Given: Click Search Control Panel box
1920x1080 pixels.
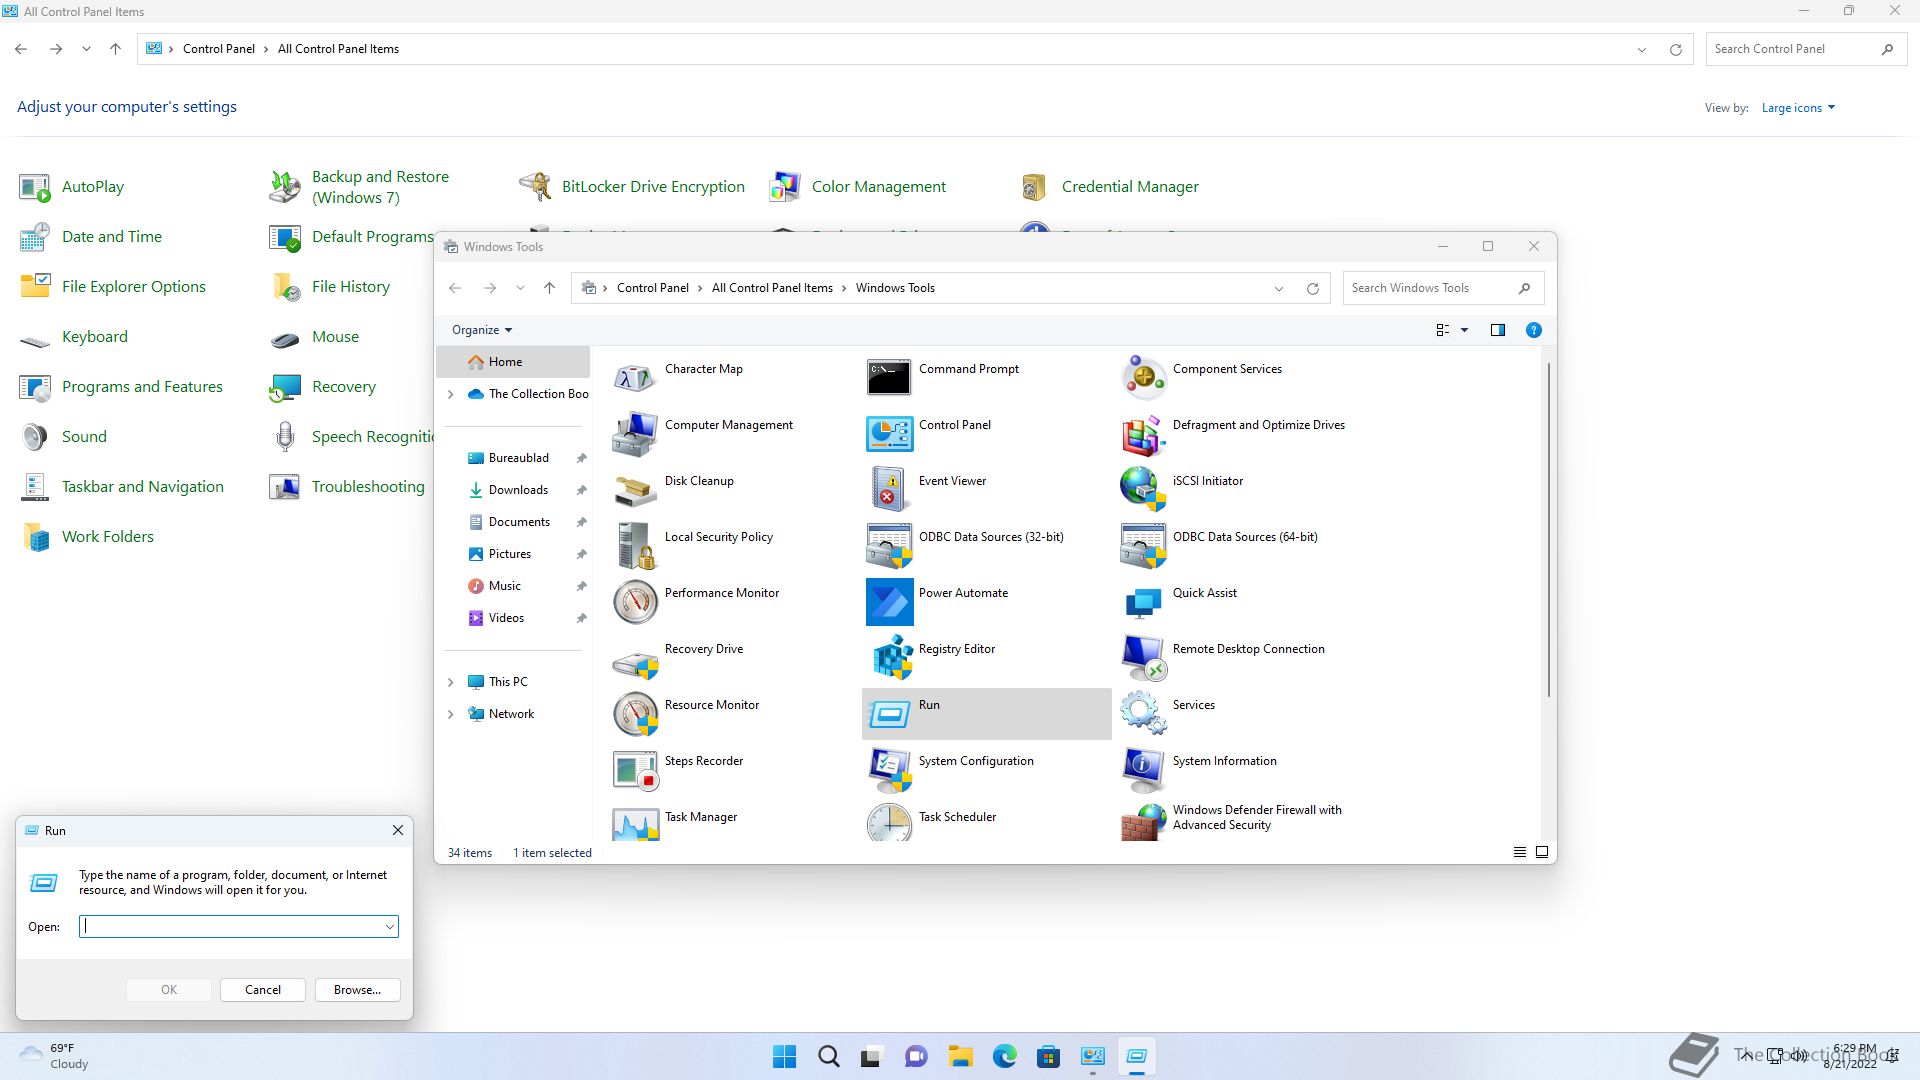Looking at the screenshot, I should click(x=1806, y=49).
